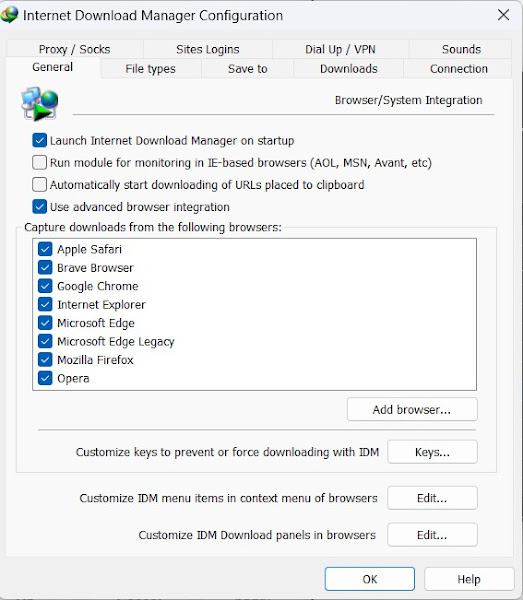Toggle Mozilla Firefox checkbox
Screen dimensions: 523x600
(45, 360)
